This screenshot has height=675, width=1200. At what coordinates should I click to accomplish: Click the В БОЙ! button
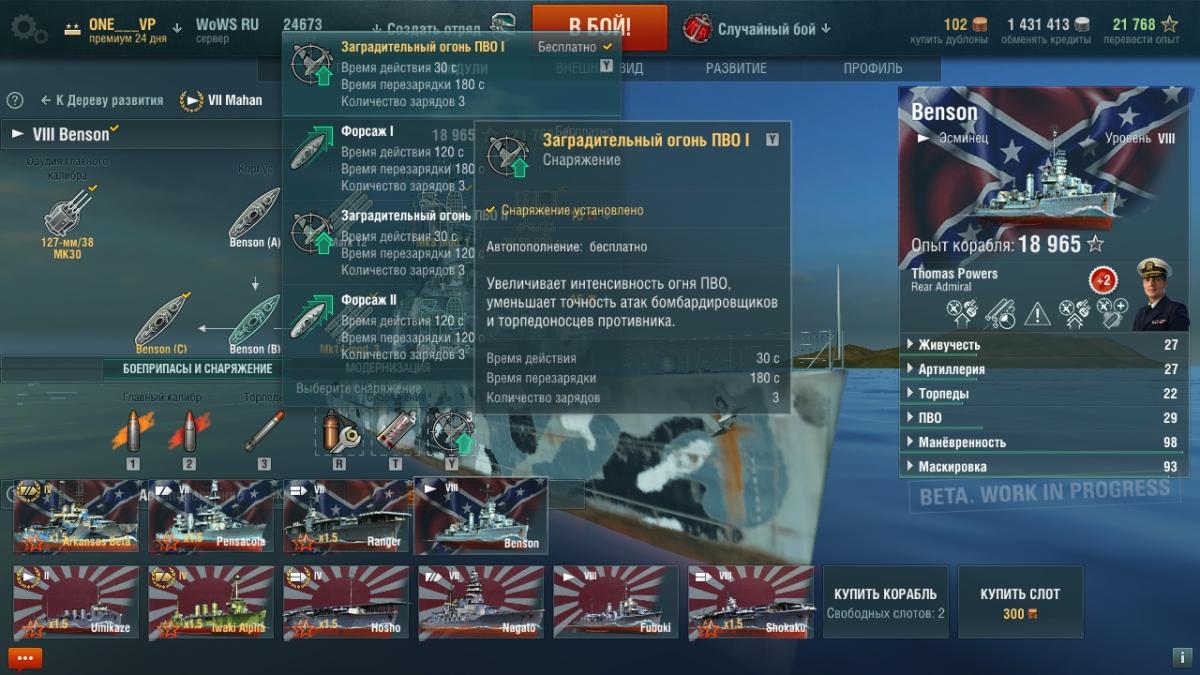point(599,28)
